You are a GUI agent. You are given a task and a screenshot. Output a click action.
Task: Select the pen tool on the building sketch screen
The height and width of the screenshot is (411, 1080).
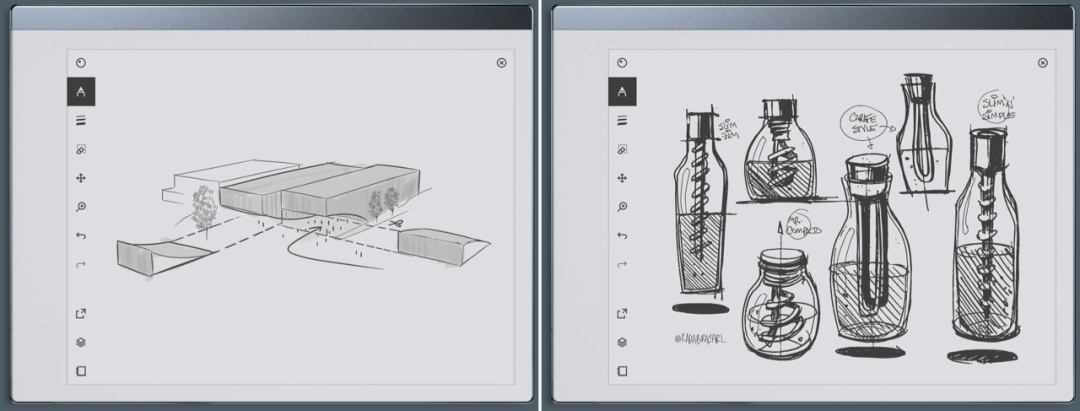coord(81,92)
